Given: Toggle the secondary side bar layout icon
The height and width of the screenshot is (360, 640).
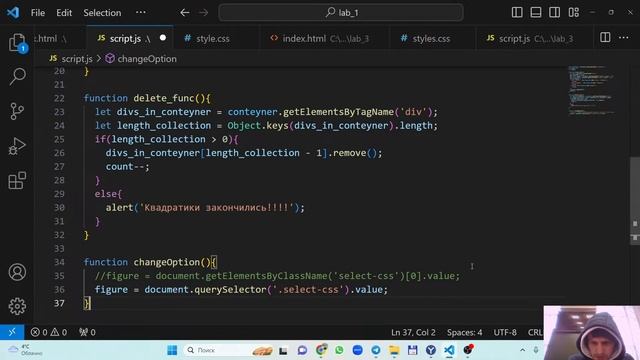Looking at the screenshot, I should point(555,12).
